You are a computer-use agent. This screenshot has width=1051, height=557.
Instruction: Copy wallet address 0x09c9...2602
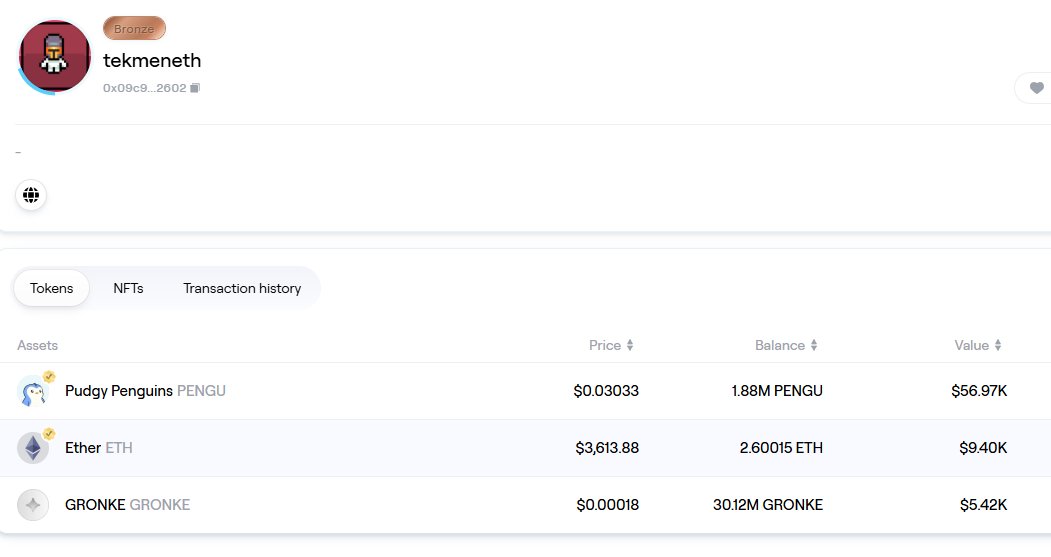coord(194,88)
